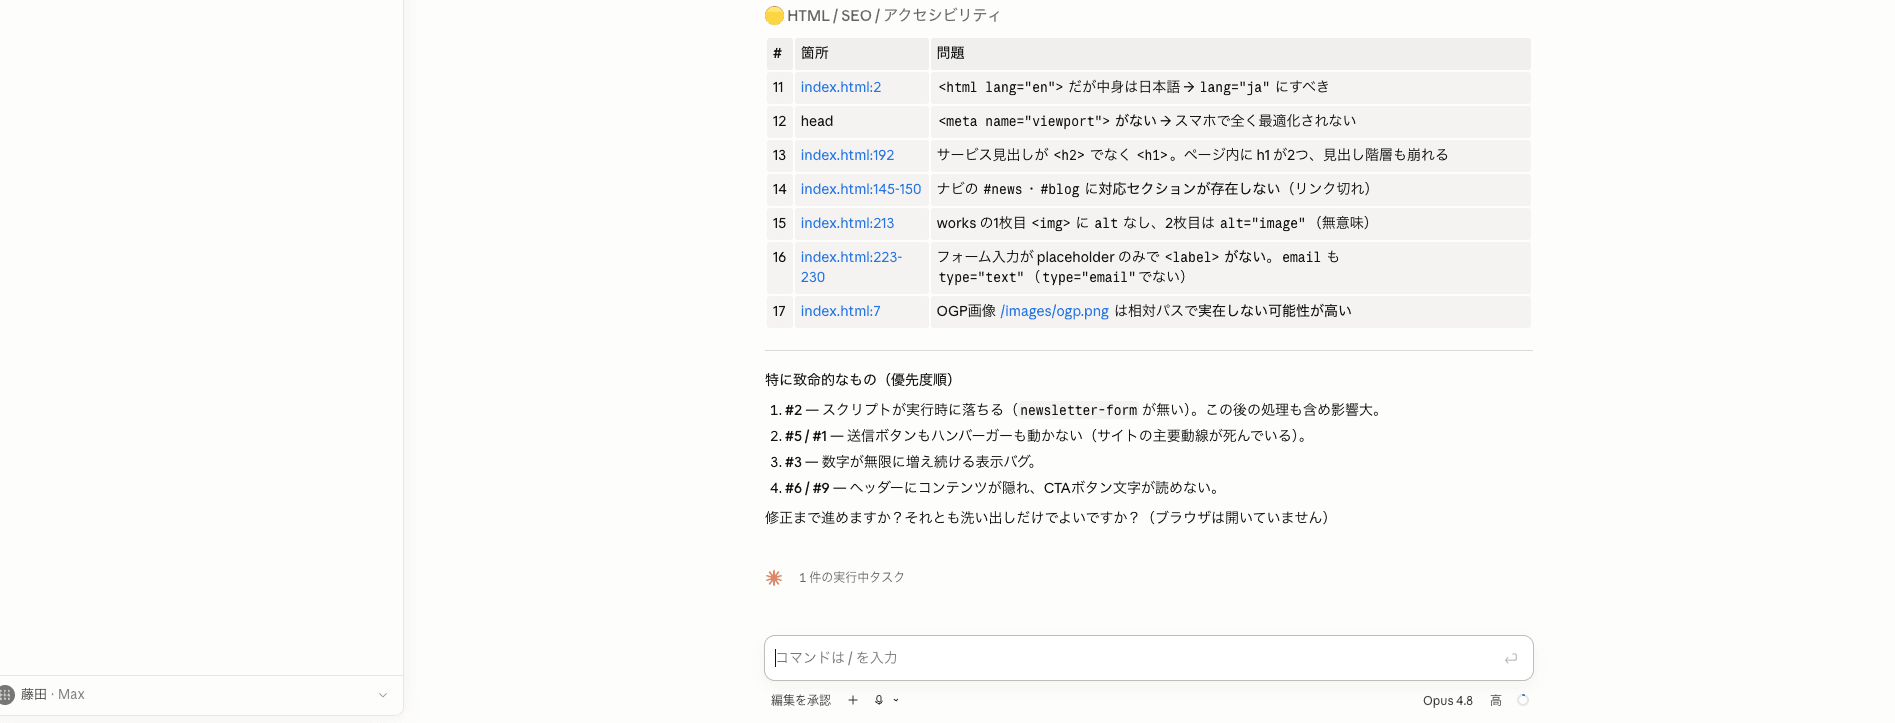
Task: Open the index.html:7 file link
Action: (x=840, y=311)
